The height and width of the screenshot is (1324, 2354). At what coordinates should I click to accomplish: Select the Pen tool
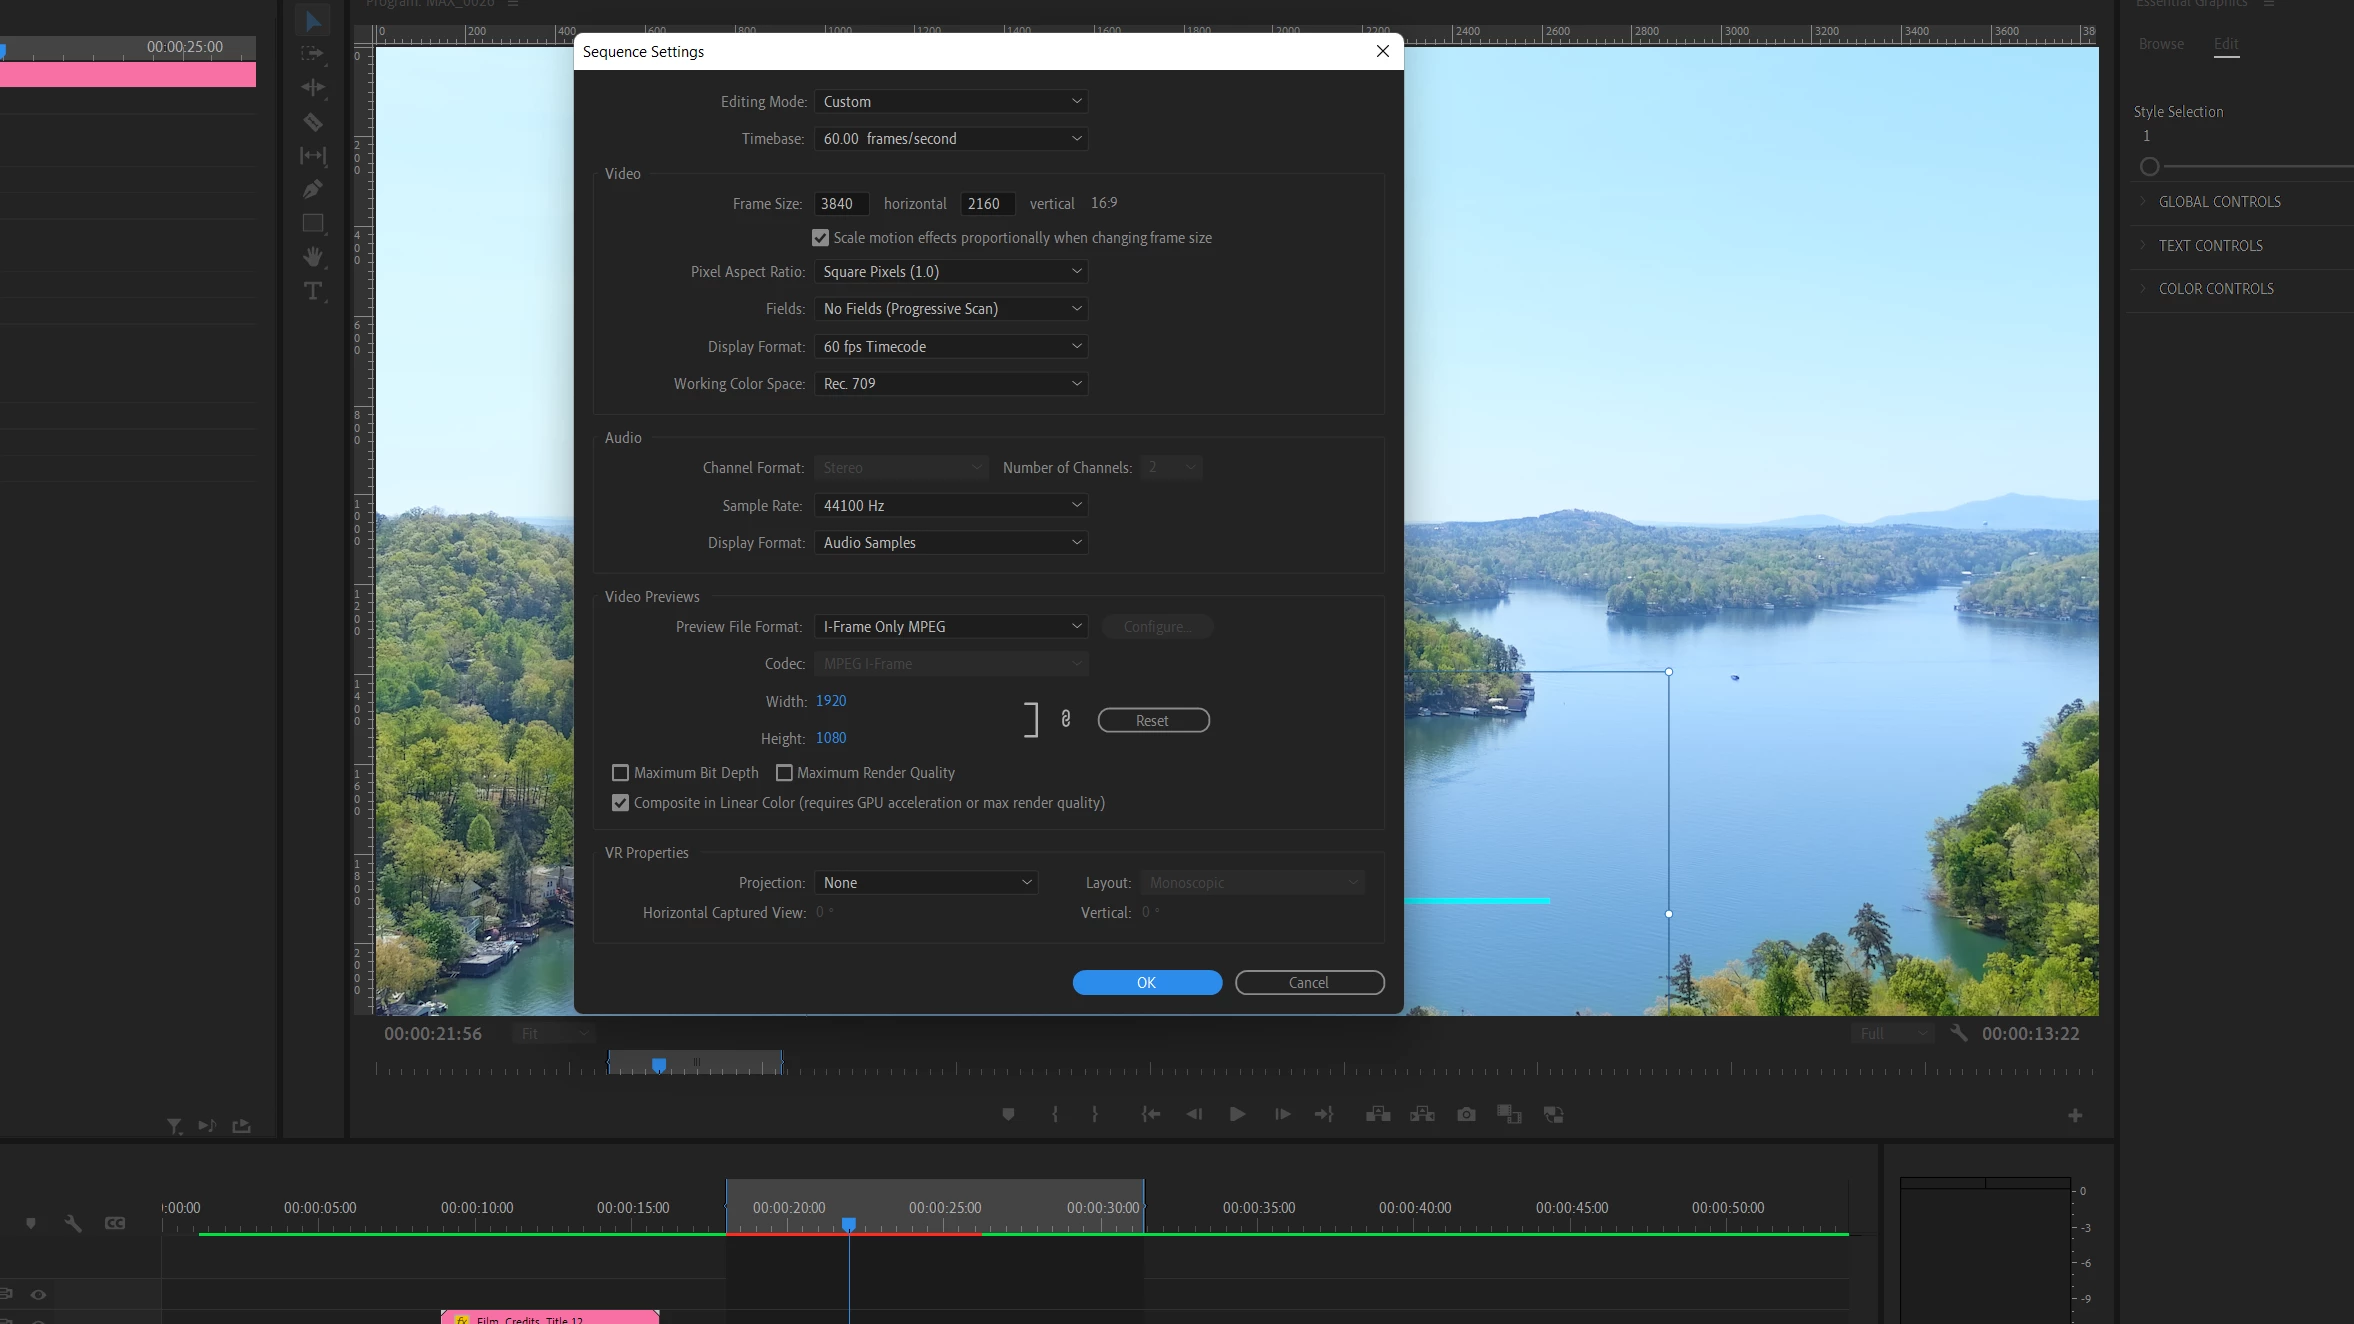pyautogui.click(x=313, y=189)
